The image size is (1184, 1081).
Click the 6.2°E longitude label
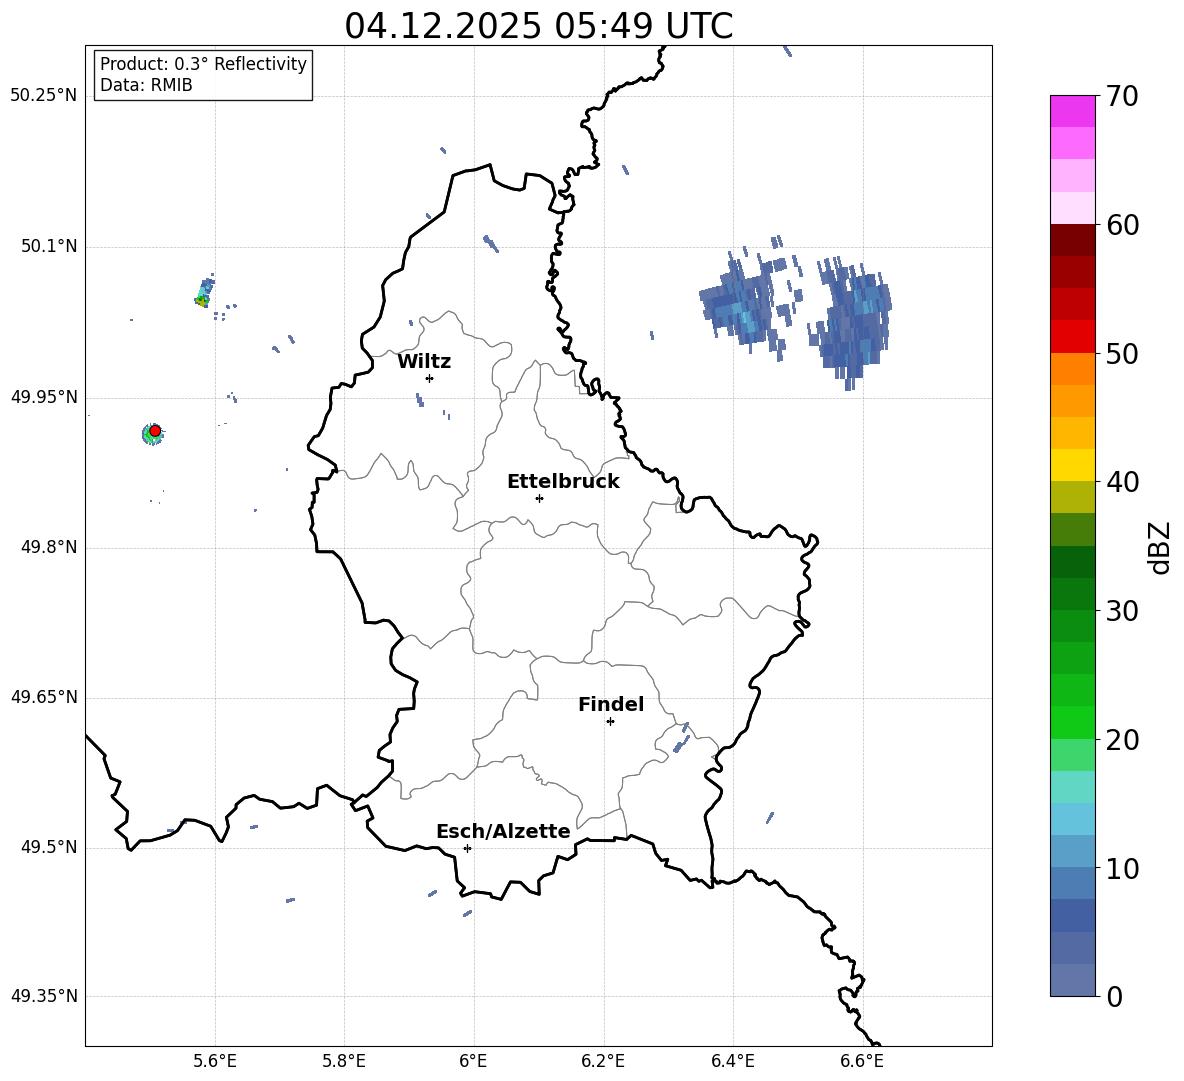click(x=603, y=1061)
